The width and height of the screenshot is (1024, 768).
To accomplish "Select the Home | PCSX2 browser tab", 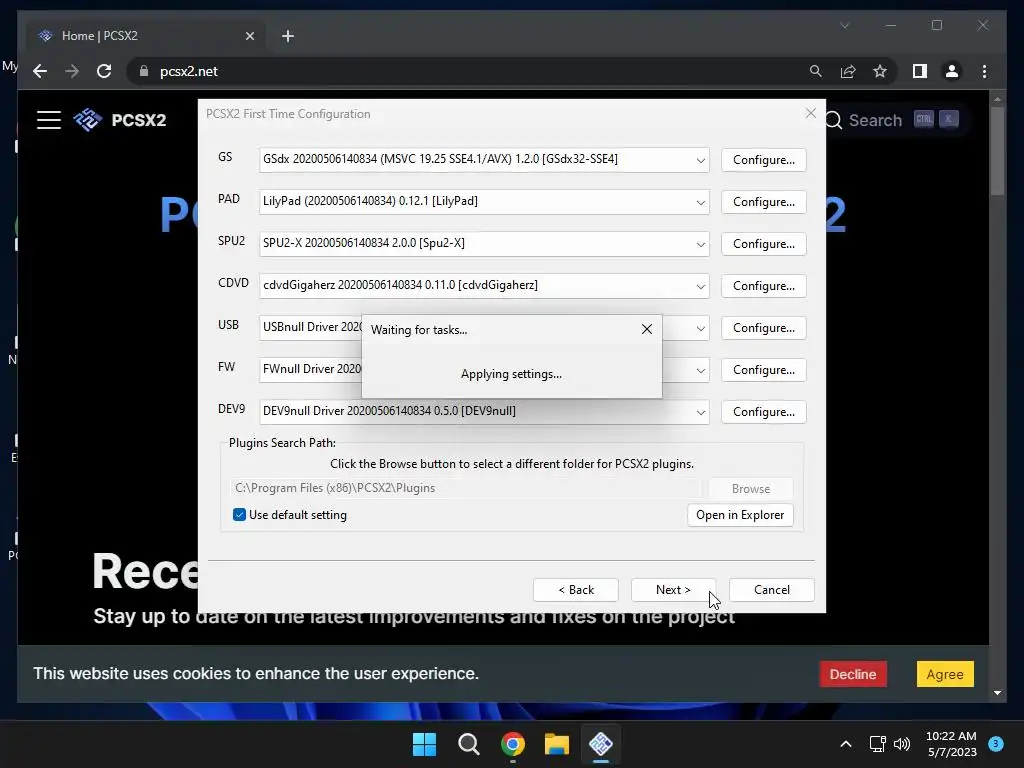I will (x=146, y=36).
